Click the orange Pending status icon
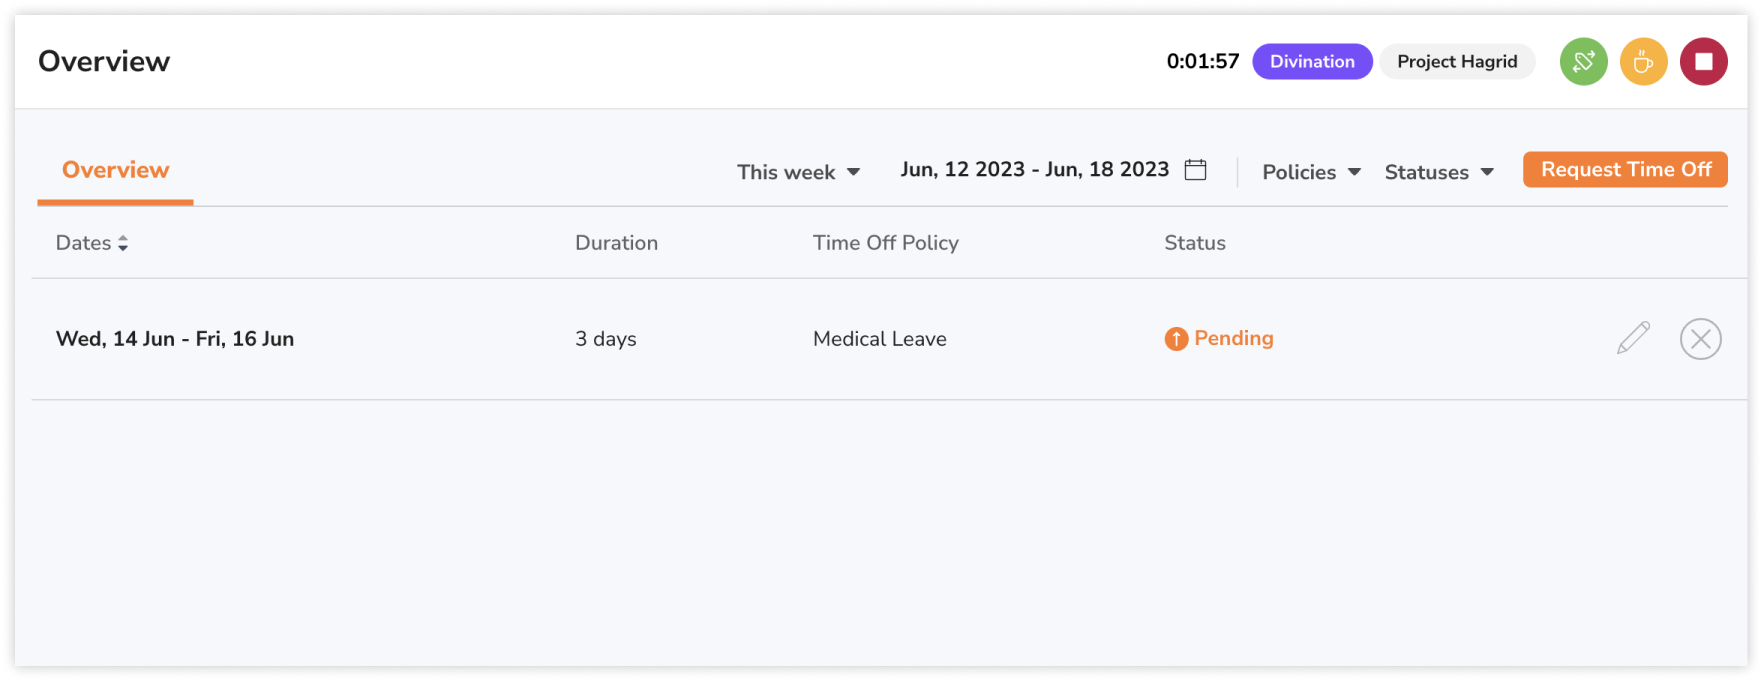 tap(1178, 338)
